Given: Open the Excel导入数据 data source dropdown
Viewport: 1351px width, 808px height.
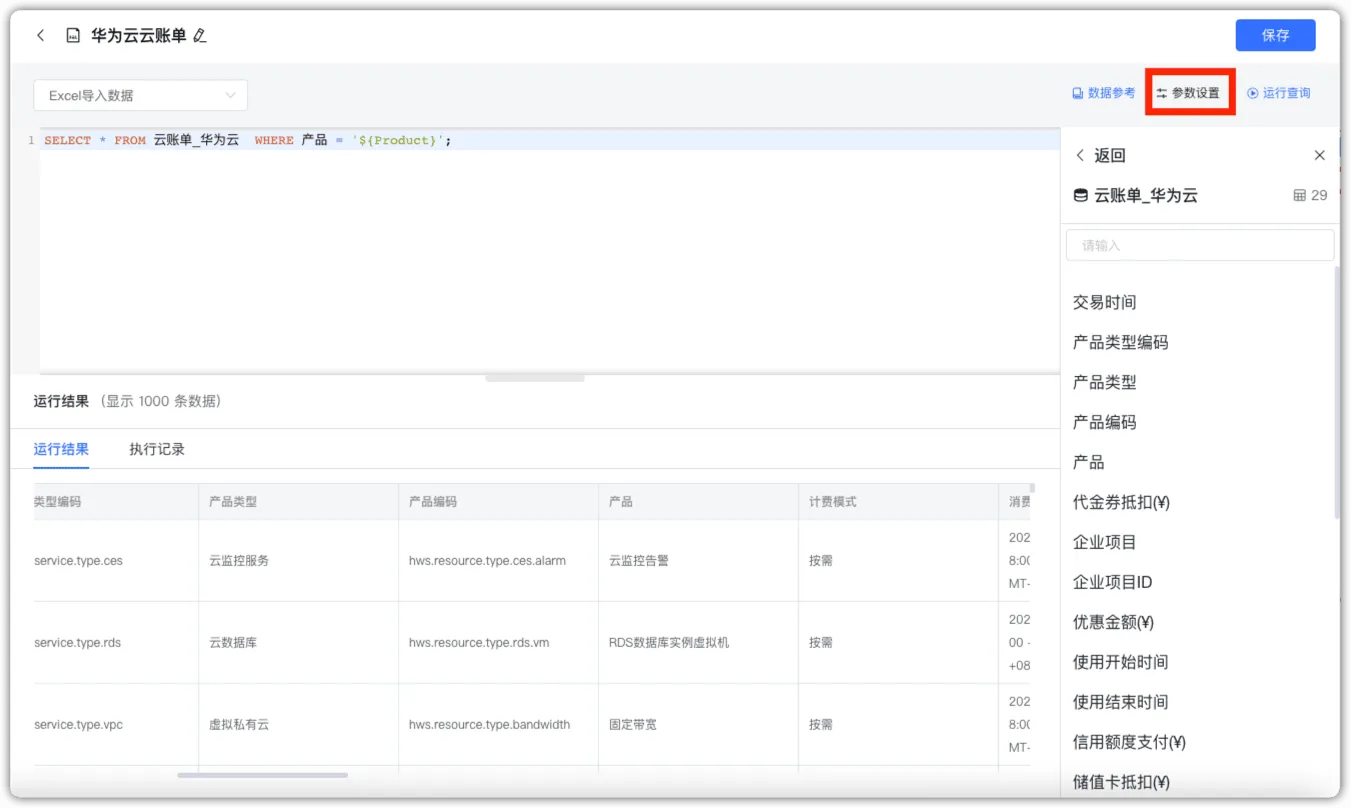Looking at the screenshot, I should pos(140,95).
